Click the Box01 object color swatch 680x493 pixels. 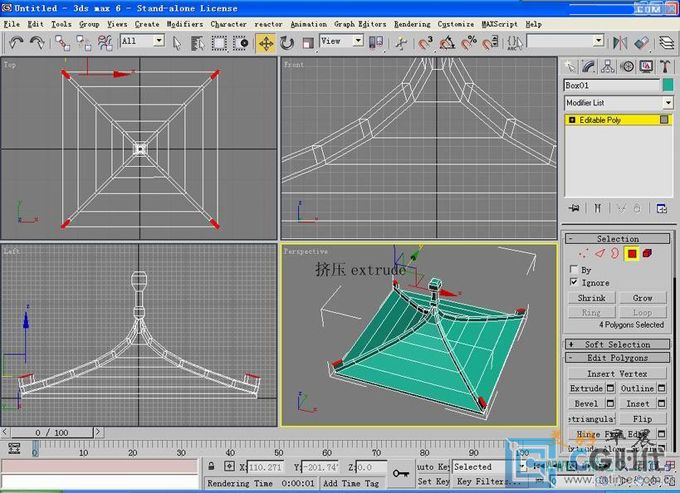(668, 85)
